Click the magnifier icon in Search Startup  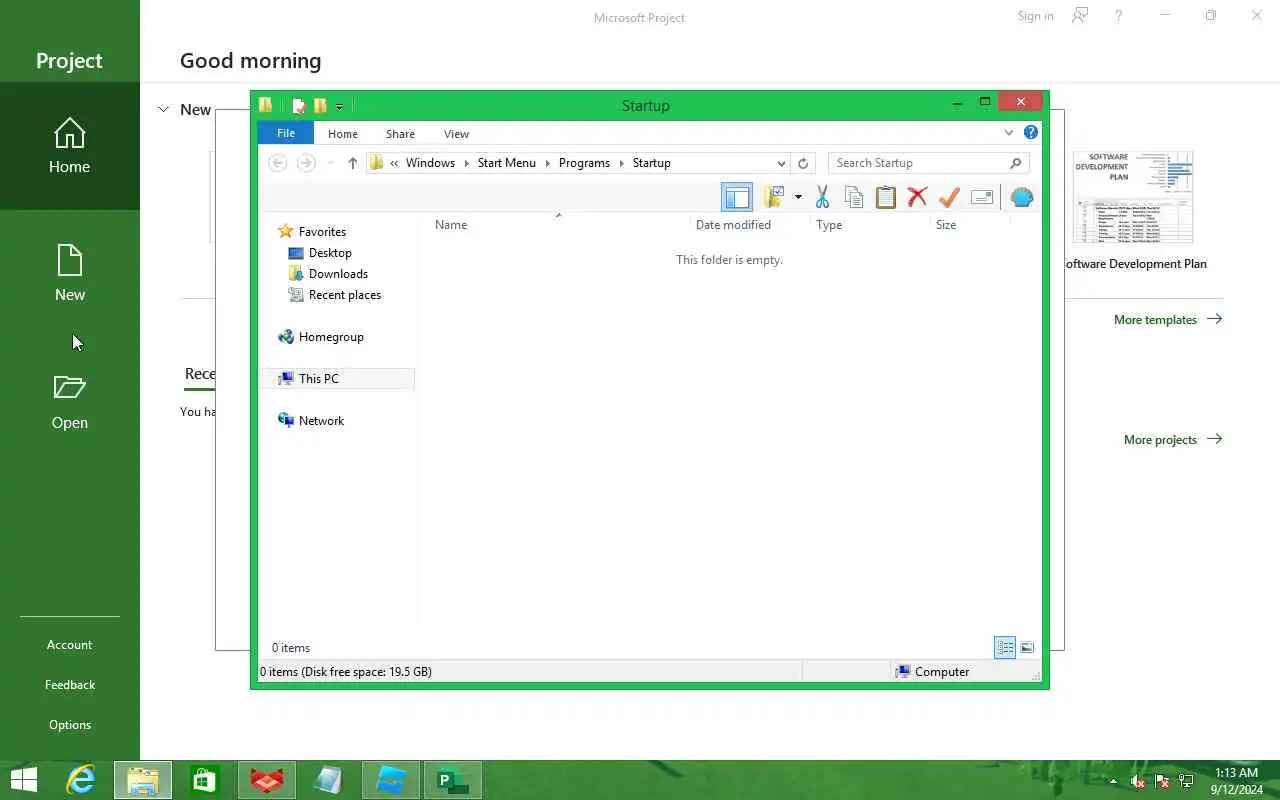click(1016, 163)
